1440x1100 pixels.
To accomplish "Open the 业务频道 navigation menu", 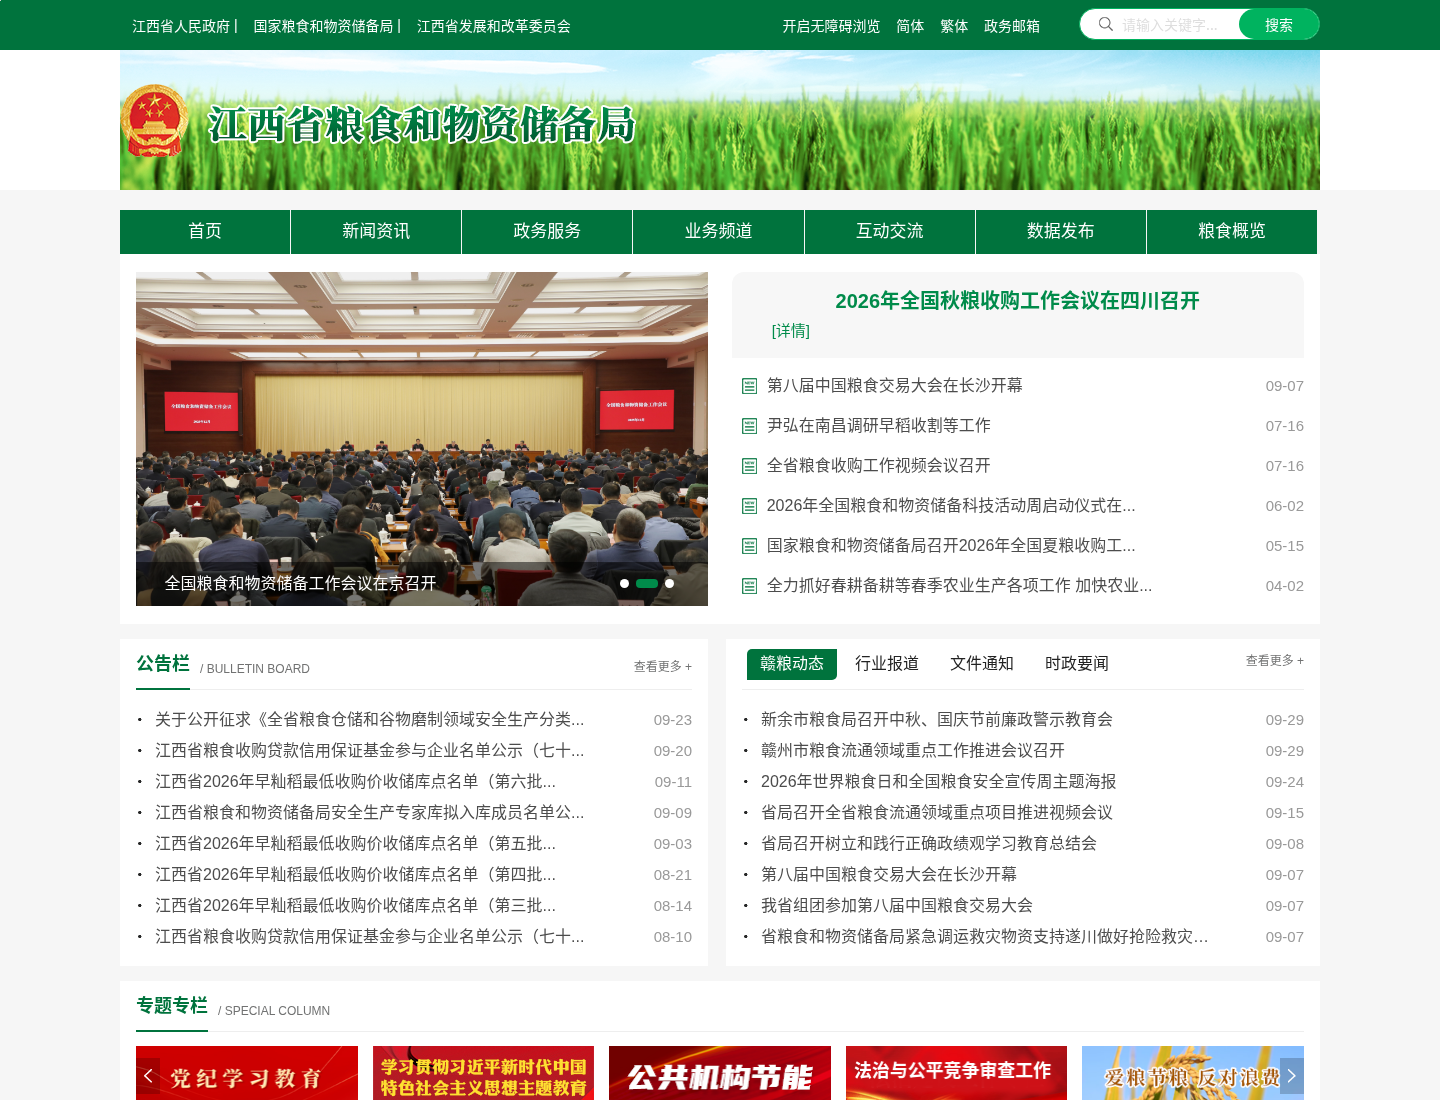I will [x=718, y=231].
